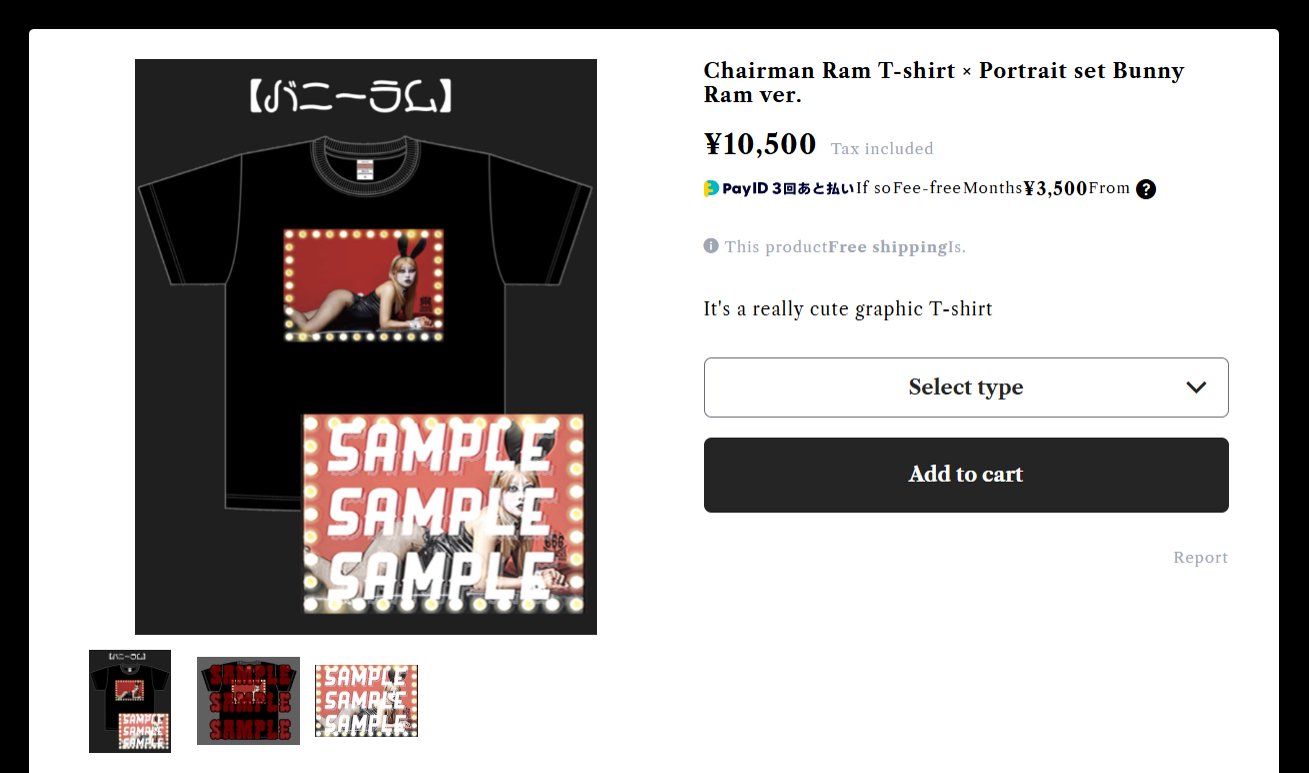The width and height of the screenshot is (1309, 773).
Task: Click the Free shipping text
Action: coord(888,247)
